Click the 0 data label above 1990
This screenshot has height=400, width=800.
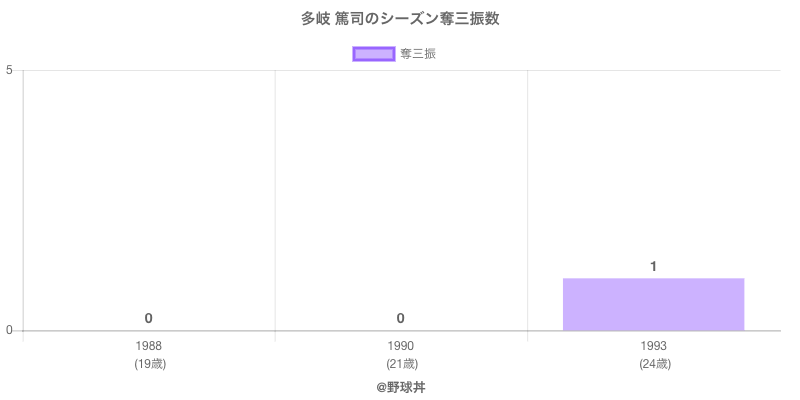click(x=400, y=318)
